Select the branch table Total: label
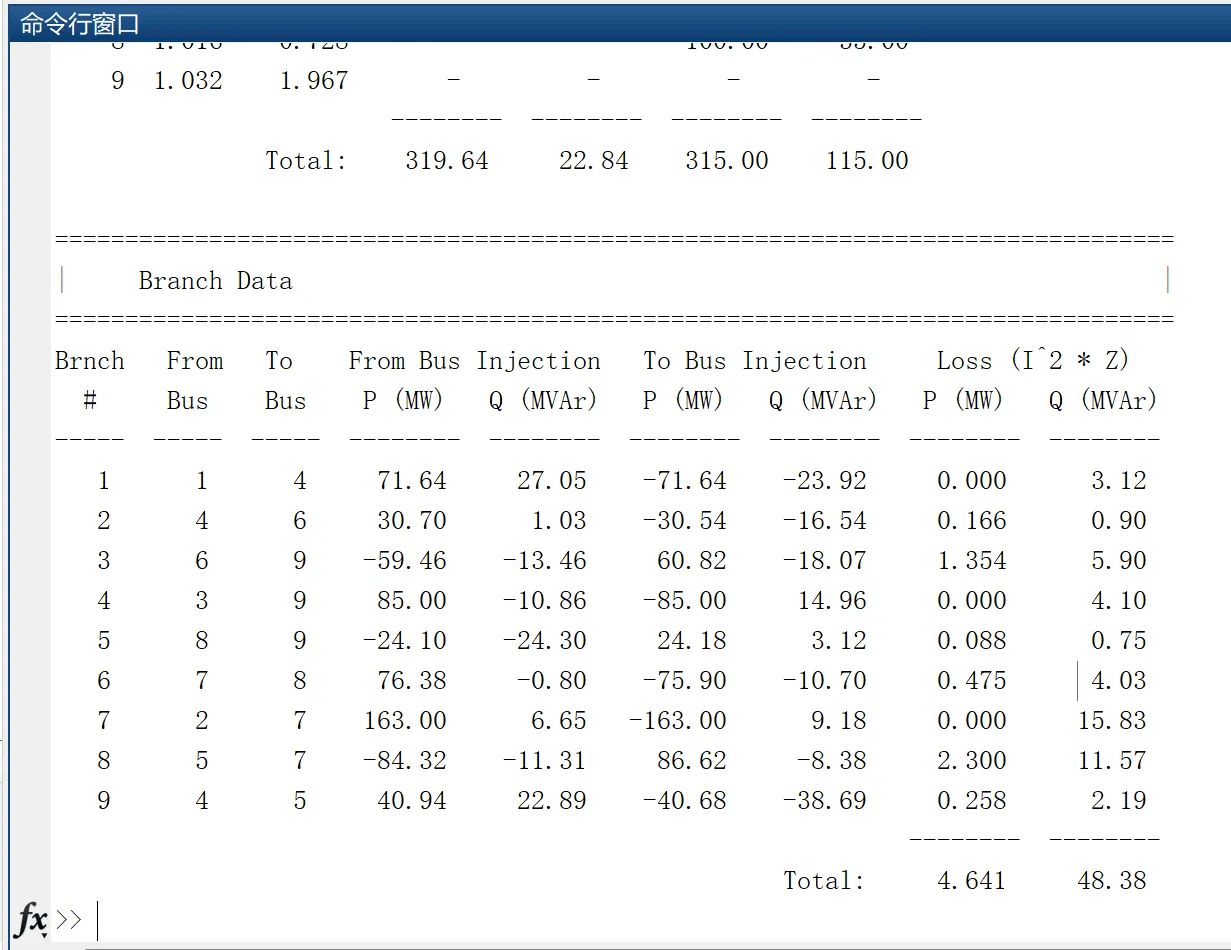Screen dimensions: 1231x950 824,881
